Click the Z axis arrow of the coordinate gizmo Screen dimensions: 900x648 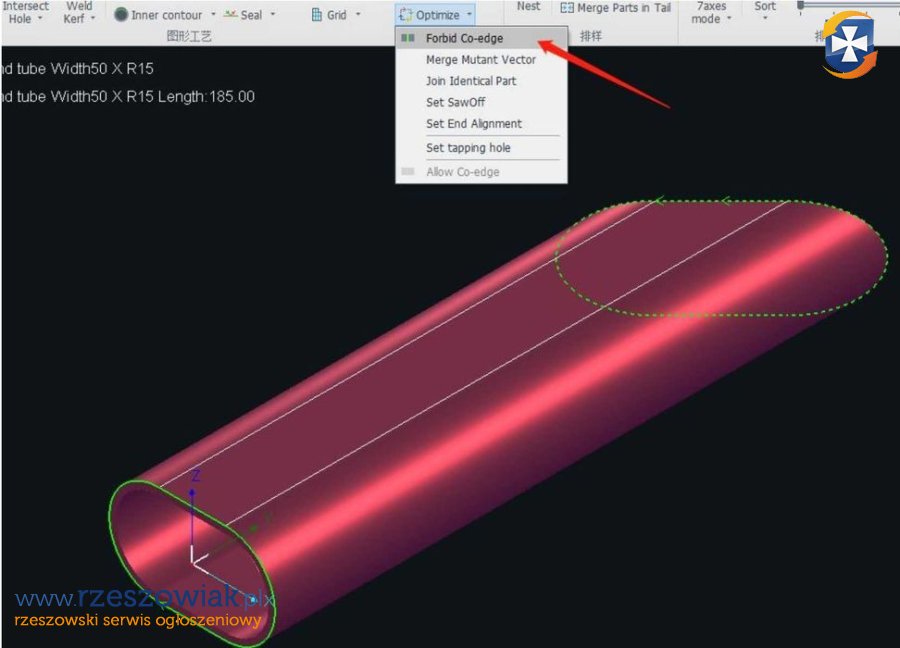click(x=192, y=492)
